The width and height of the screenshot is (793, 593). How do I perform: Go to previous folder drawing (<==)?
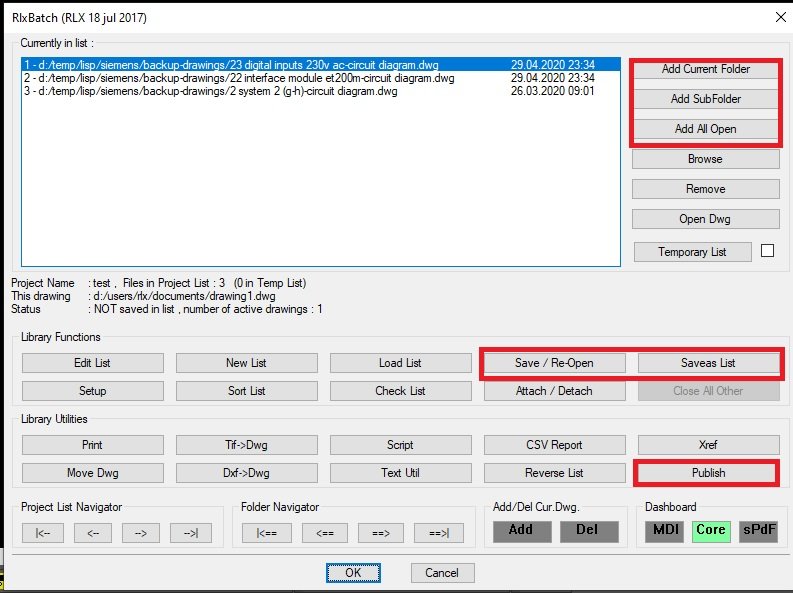(x=325, y=533)
